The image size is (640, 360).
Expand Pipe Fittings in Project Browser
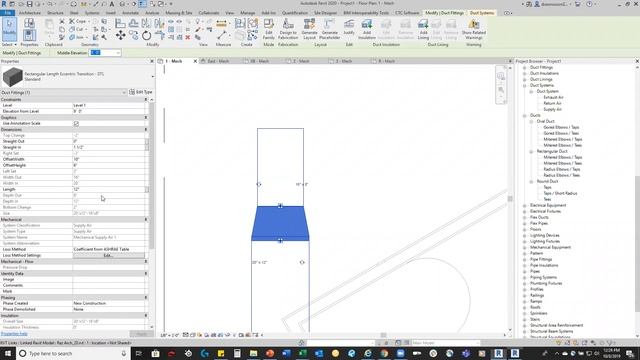[x=524, y=259]
